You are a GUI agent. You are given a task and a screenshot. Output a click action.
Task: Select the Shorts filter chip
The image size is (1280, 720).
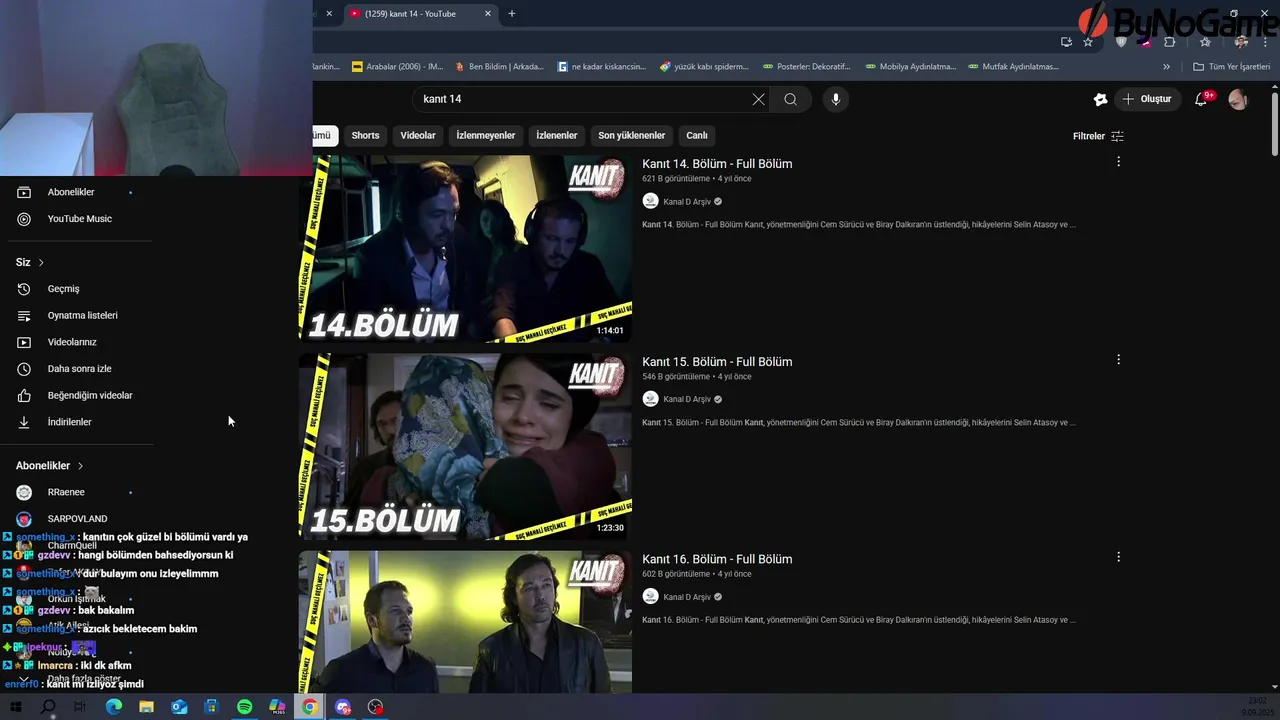(365, 136)
